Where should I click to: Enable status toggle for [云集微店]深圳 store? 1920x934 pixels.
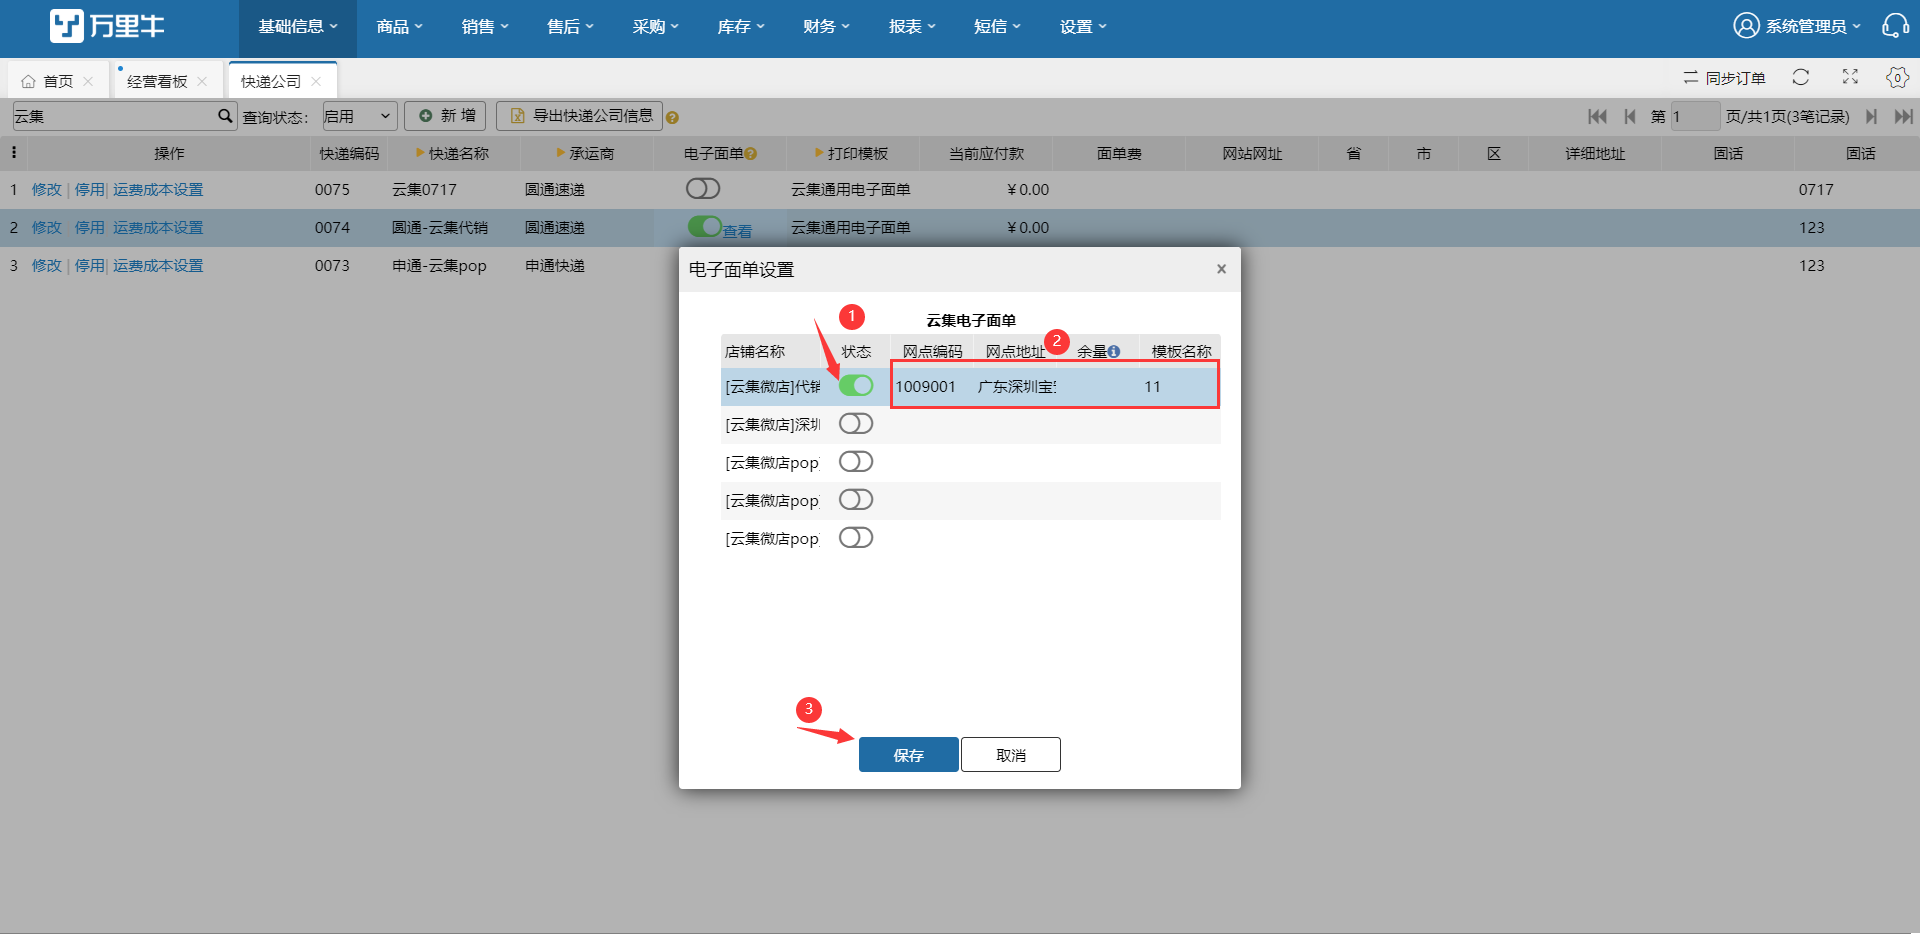tap(856, 424)
